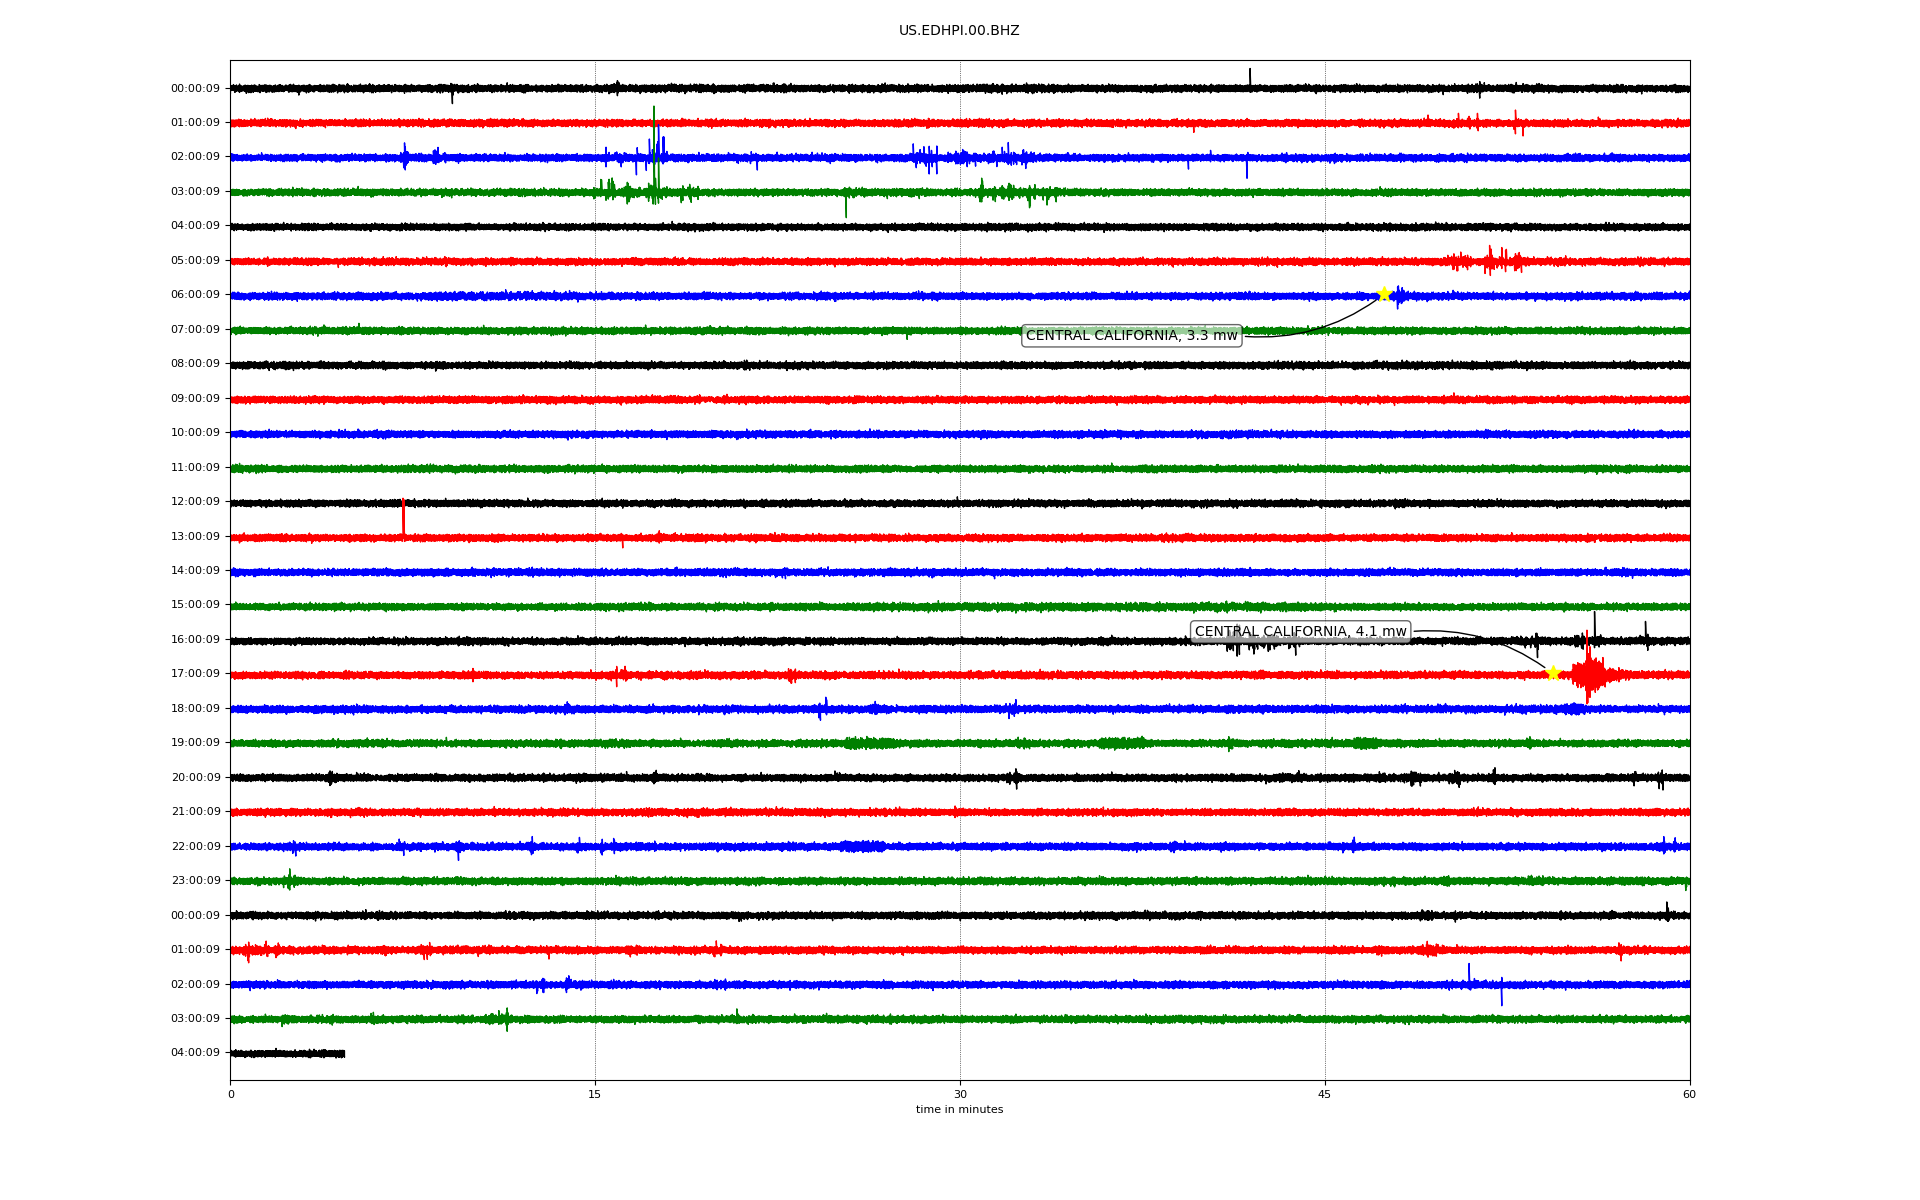1920x1200 pixels.
Task: Click the large red burst on the 17:00:09 trace
Action: click(1588, 674)
